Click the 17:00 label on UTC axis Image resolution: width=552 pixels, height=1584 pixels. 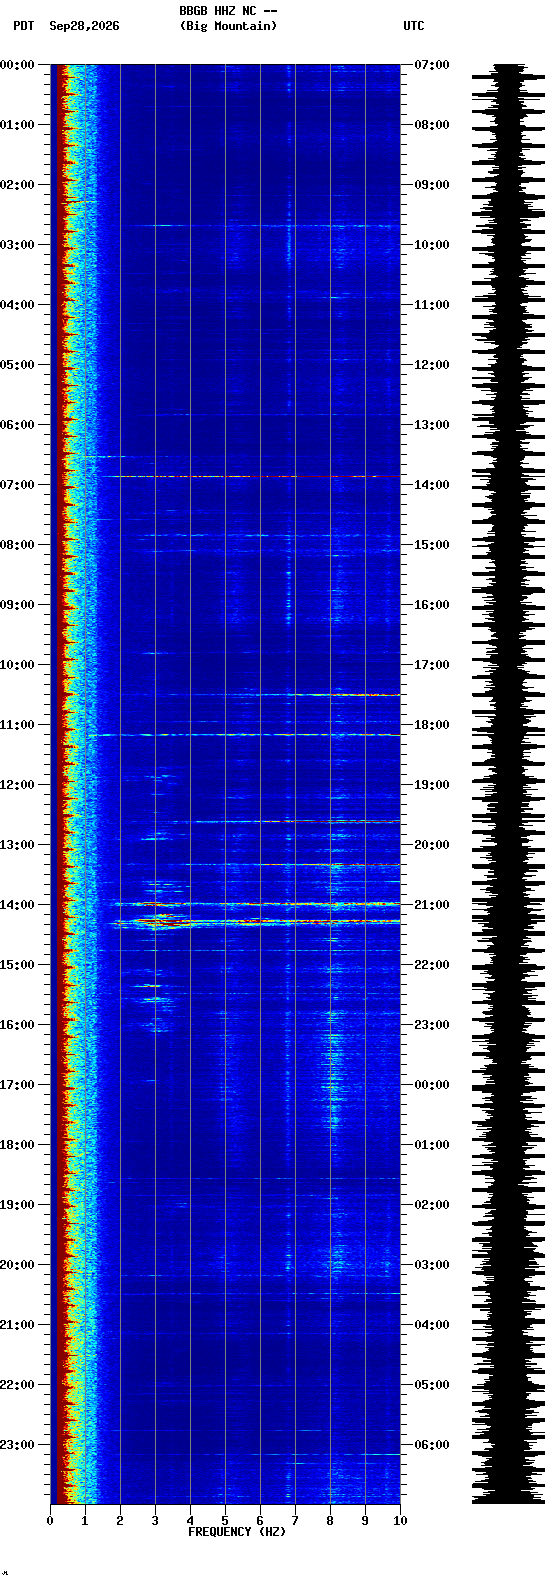(432, 665)
